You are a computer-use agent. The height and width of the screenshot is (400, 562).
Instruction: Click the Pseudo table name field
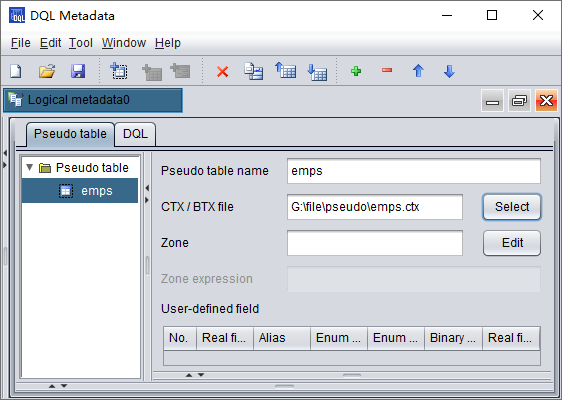point(414,171)
